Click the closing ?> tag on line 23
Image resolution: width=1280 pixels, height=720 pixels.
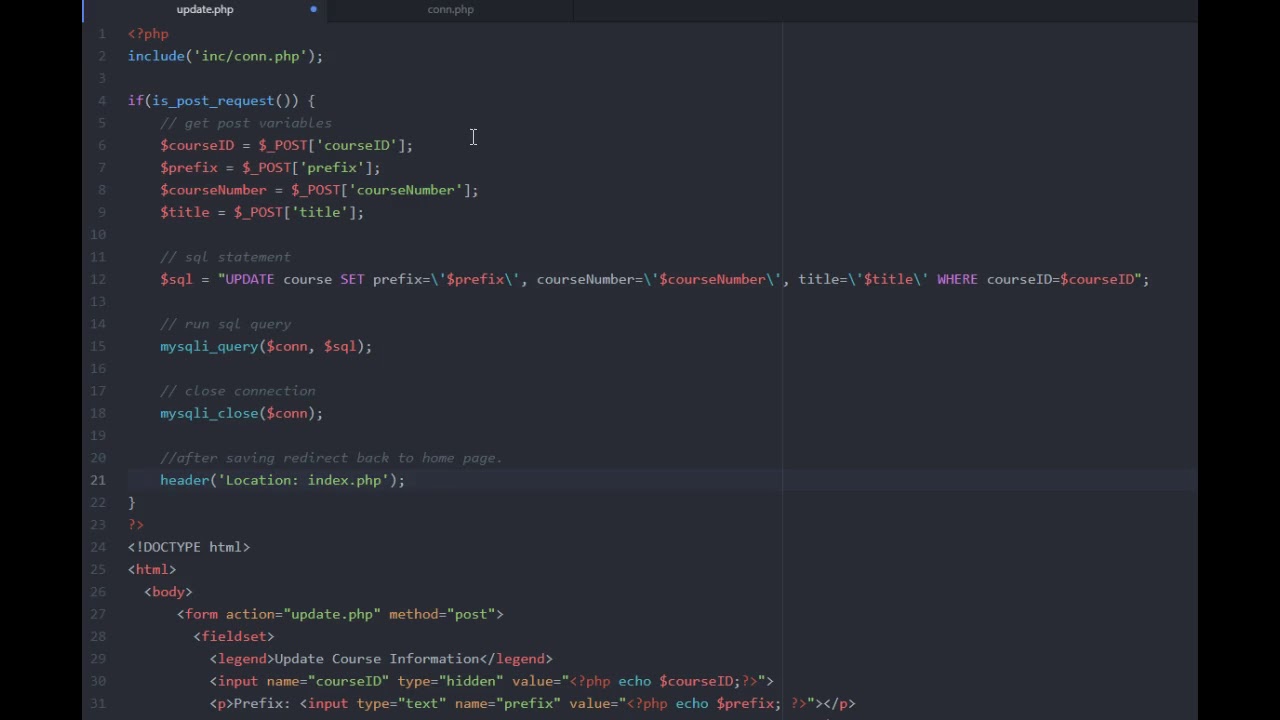136,525
